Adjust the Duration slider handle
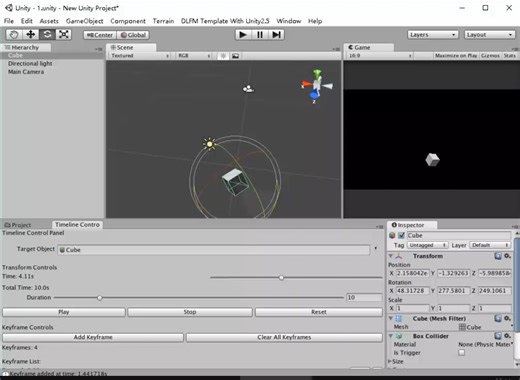Image resolution: width=520 pixels, height=380 pixels. click(x=100, y=298)
